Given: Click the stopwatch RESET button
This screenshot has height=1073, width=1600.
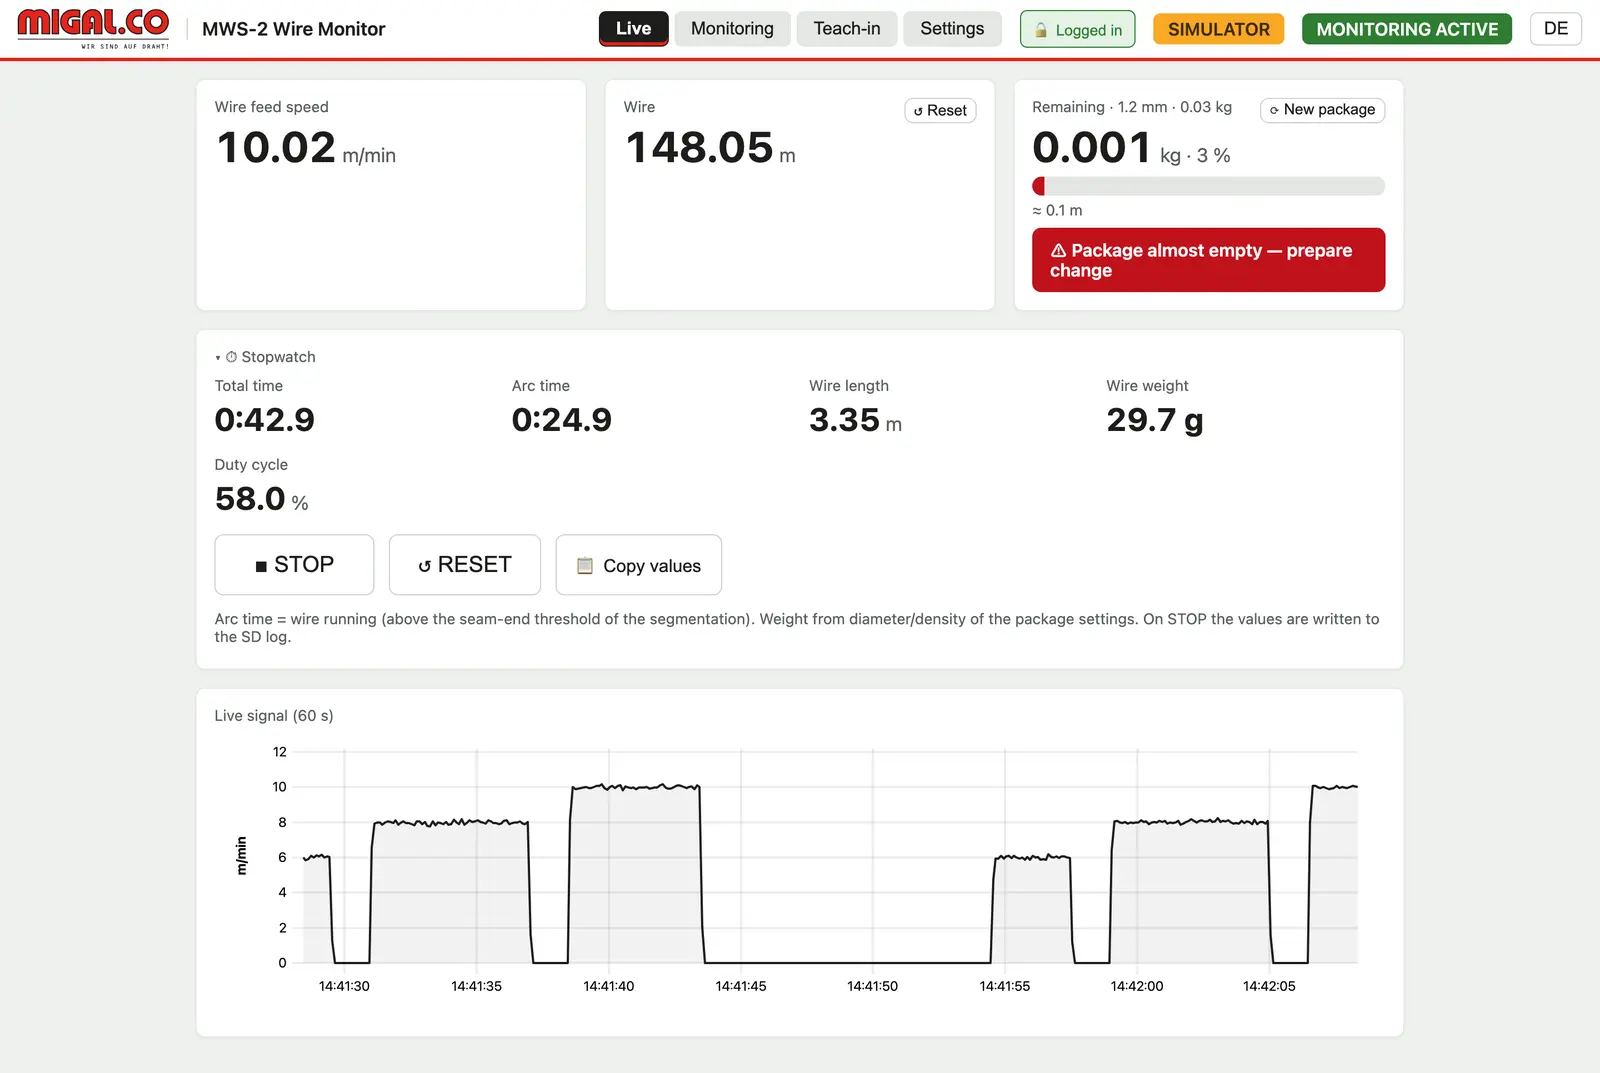Looking at the screenshot, I should pos(465,565).
